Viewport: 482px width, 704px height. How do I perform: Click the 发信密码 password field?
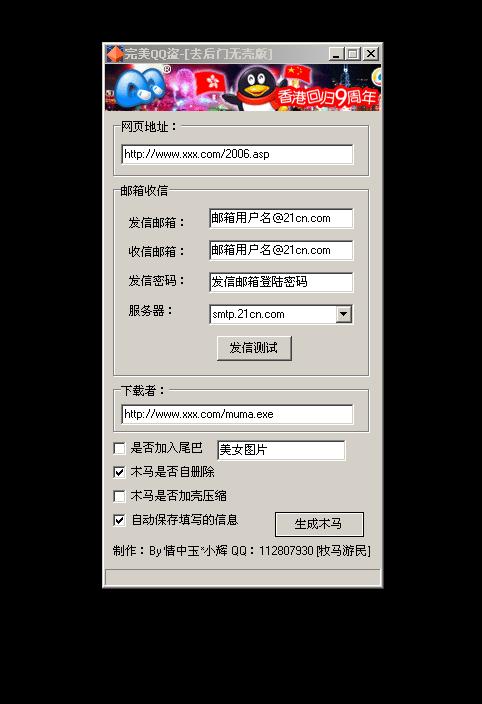point(281,282)
